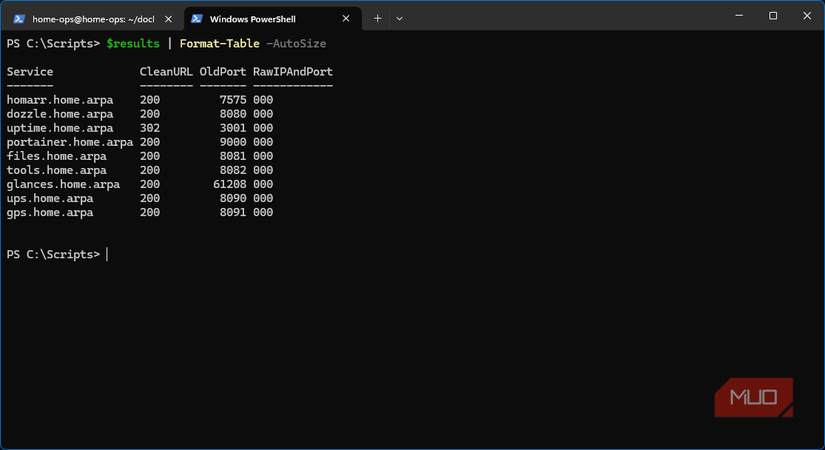Viewport: 825px width, 450px height.
Task: Click the 8091 port value
Action: [233, 213]
